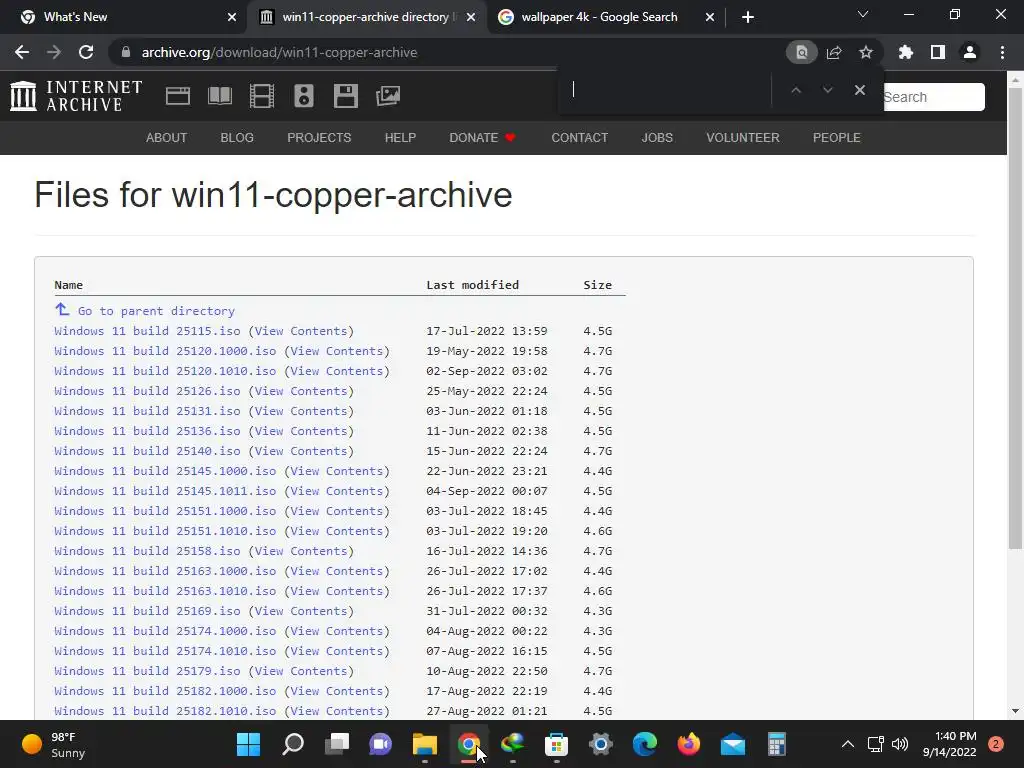Open the Calculator app from the taskbar
Viewport: 1024px width, 768px height.
(776, 744)
